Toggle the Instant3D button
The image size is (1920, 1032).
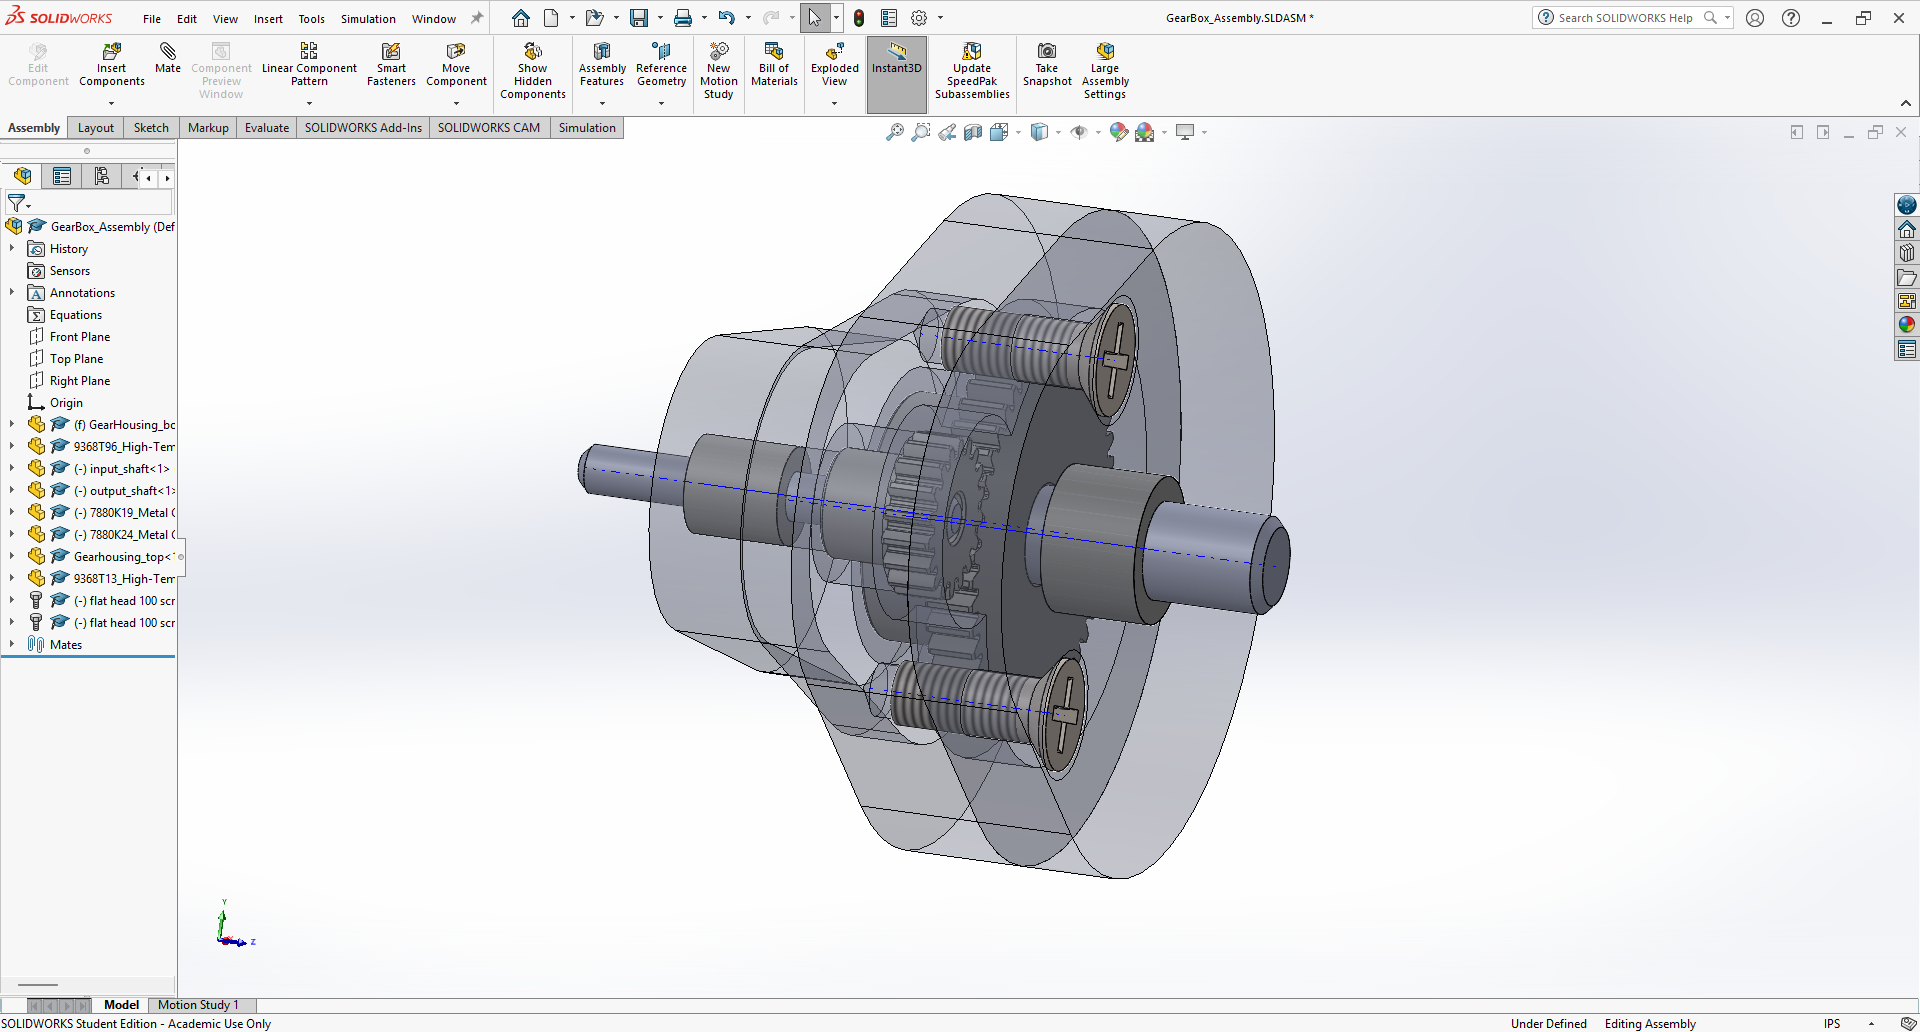coord(897,74)
